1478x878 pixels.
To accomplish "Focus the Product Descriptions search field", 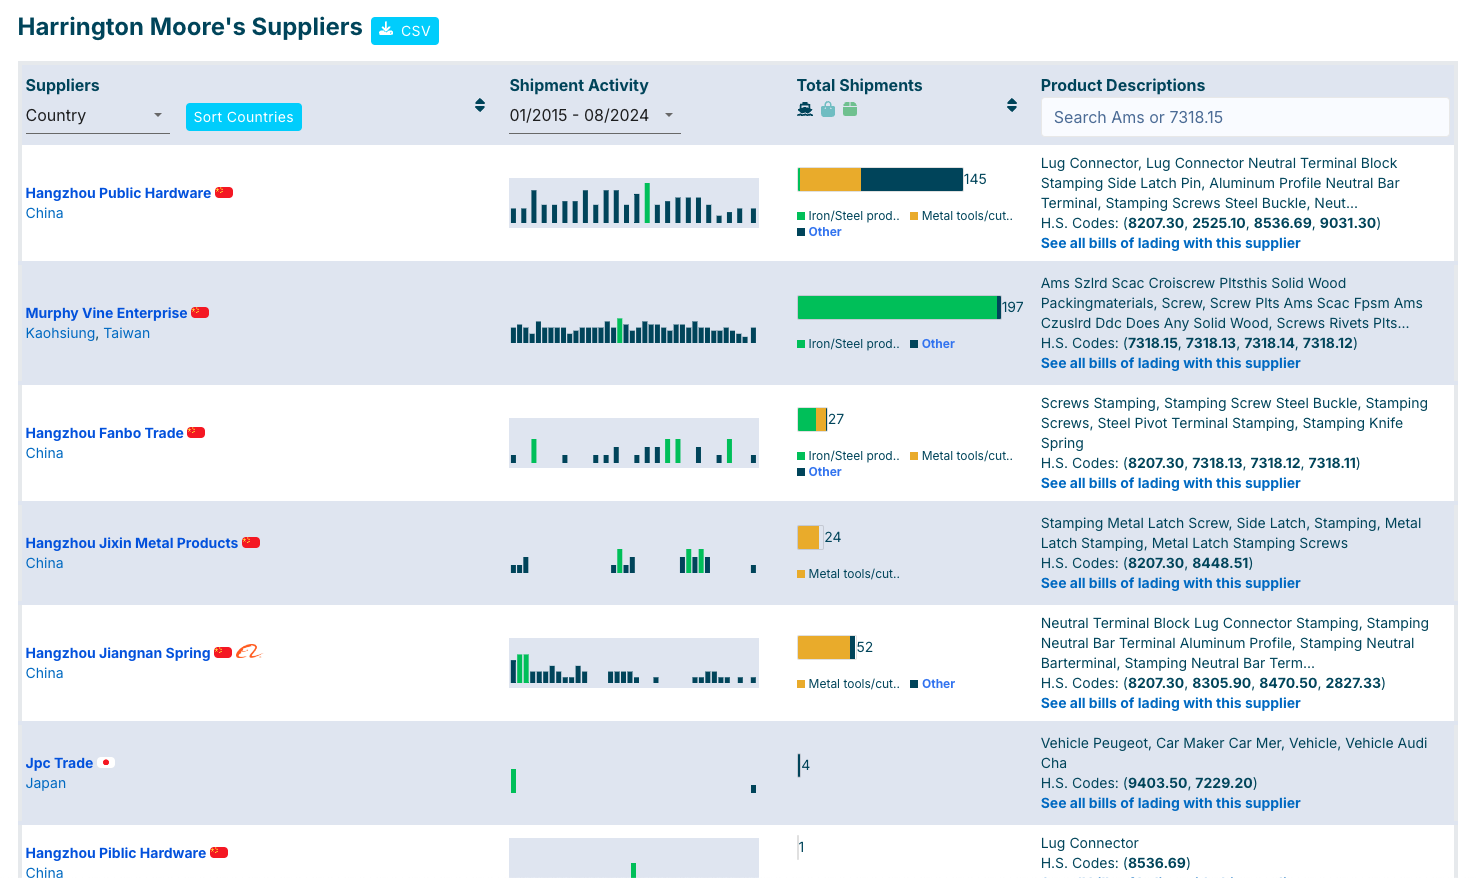I will tap(1244, 117).
